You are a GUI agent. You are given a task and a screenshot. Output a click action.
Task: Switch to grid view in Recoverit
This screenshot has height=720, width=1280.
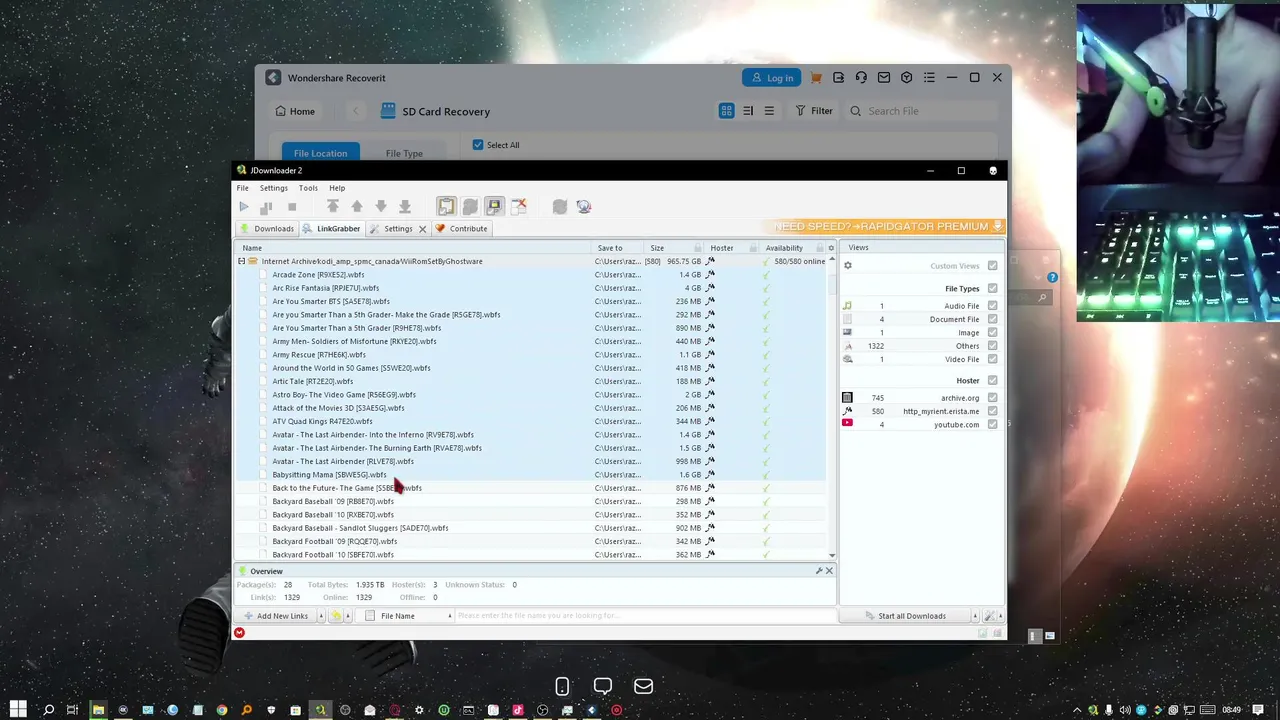pyautogui.click(x=727, y=111)
